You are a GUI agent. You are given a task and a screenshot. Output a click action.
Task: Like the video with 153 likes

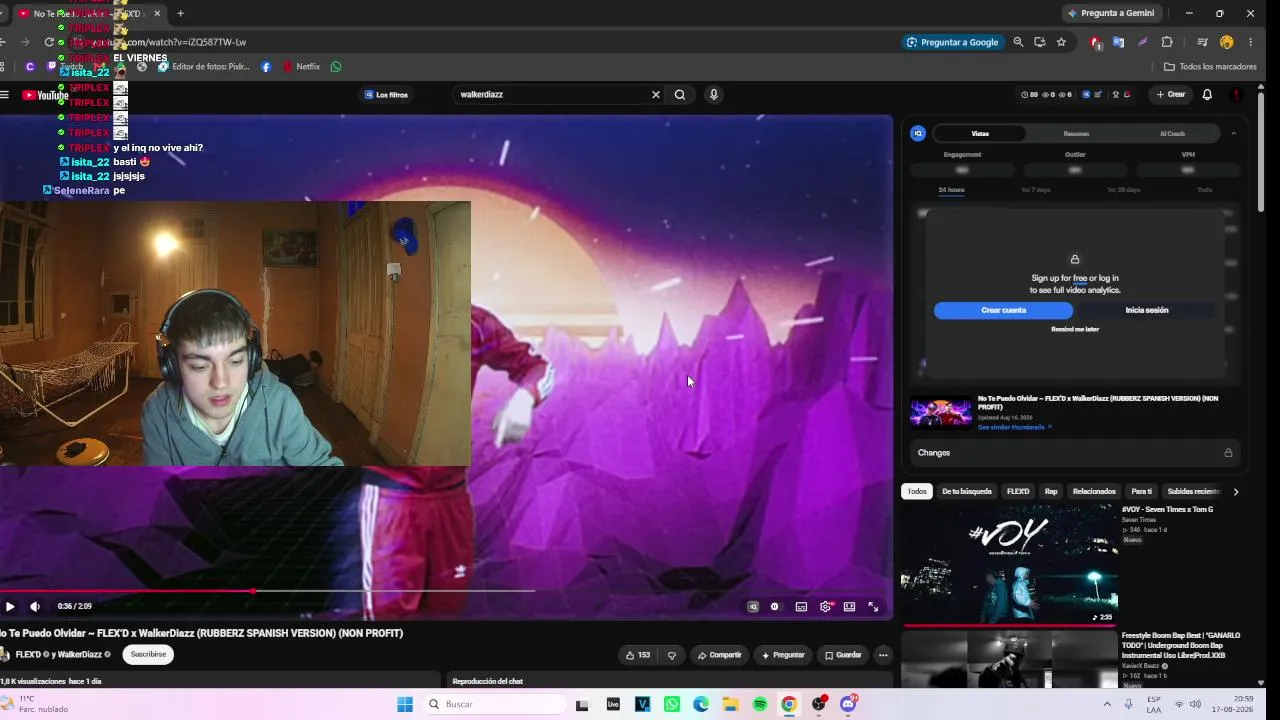pyautogui.click(x=637, y=655)
